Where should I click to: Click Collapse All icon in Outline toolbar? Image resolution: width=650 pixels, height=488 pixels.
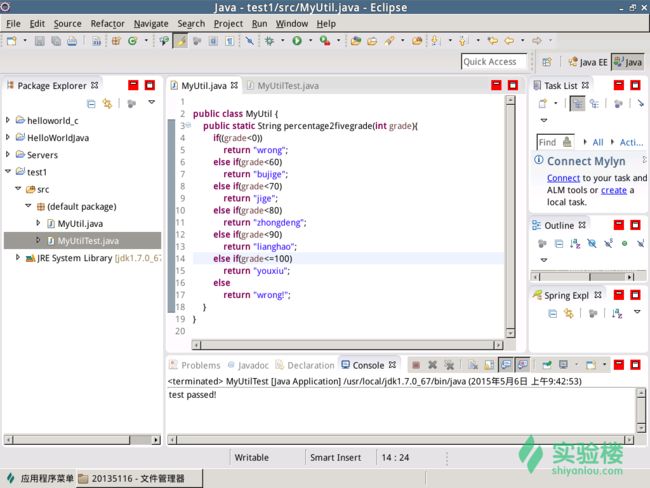tap(559, 243)
